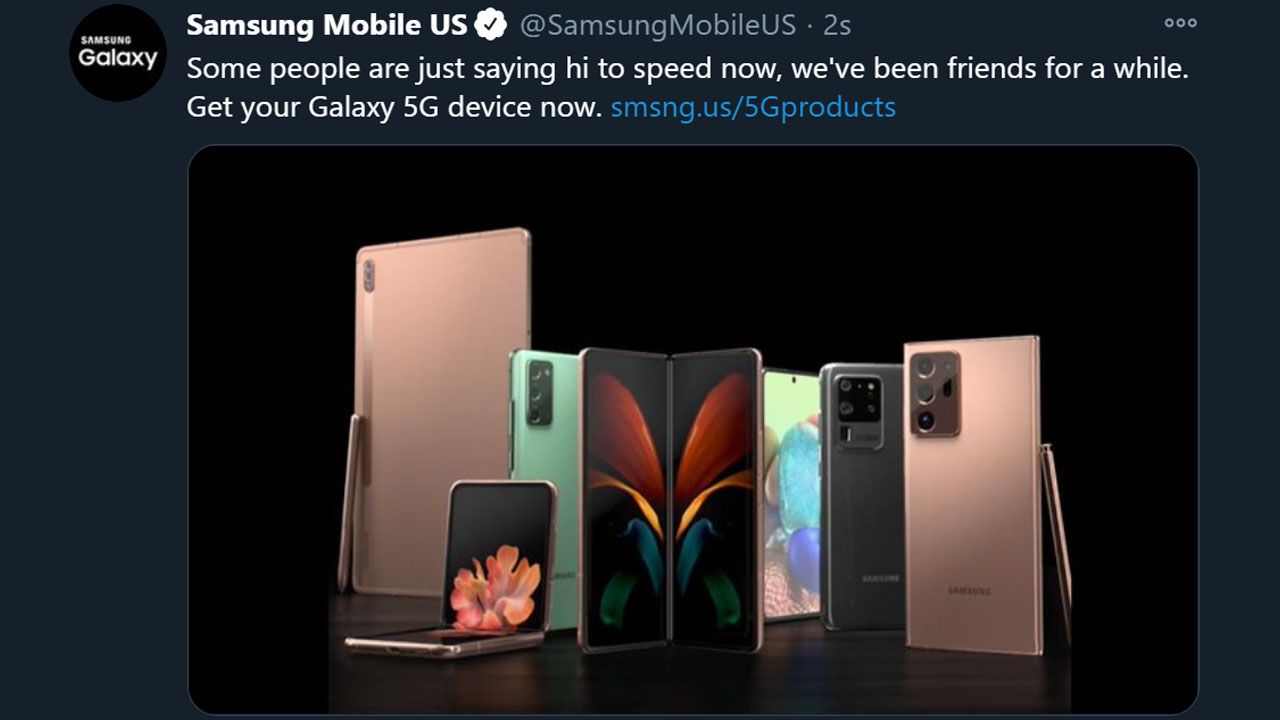
Task: Click the blue verified badge icon
Action: [x=490, y=25]
